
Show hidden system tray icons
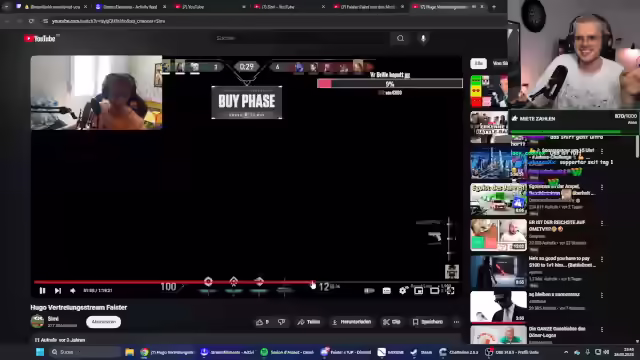click(566, 352)
